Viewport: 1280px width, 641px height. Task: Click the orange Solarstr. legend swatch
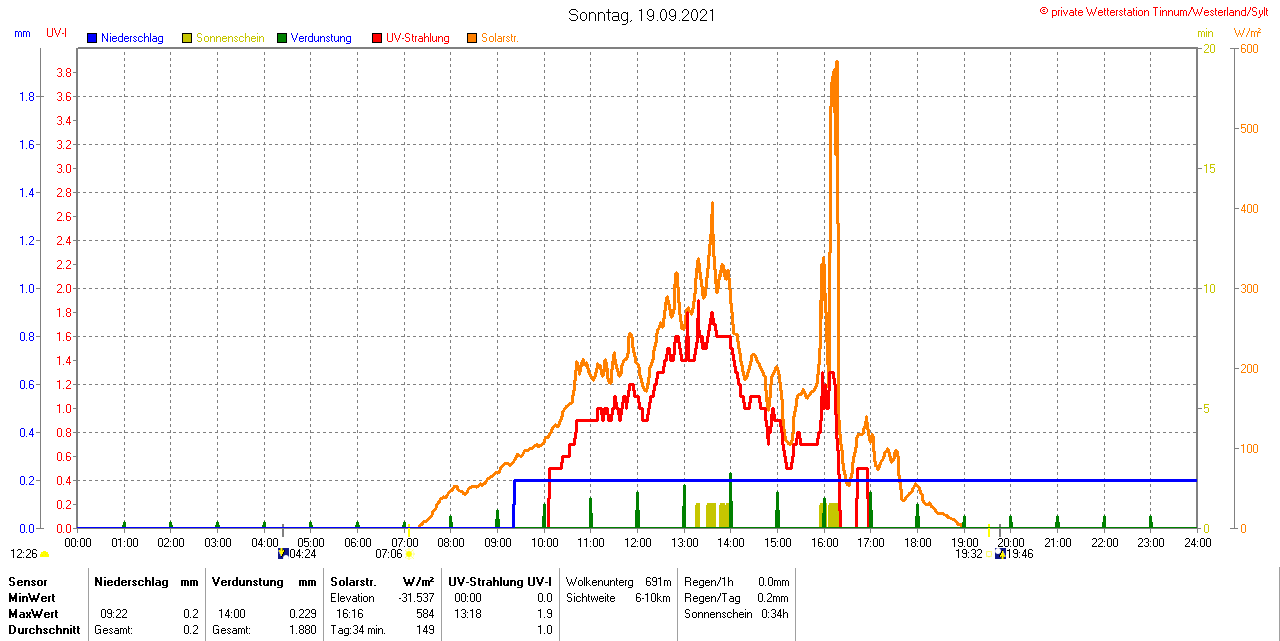[472, 38]
